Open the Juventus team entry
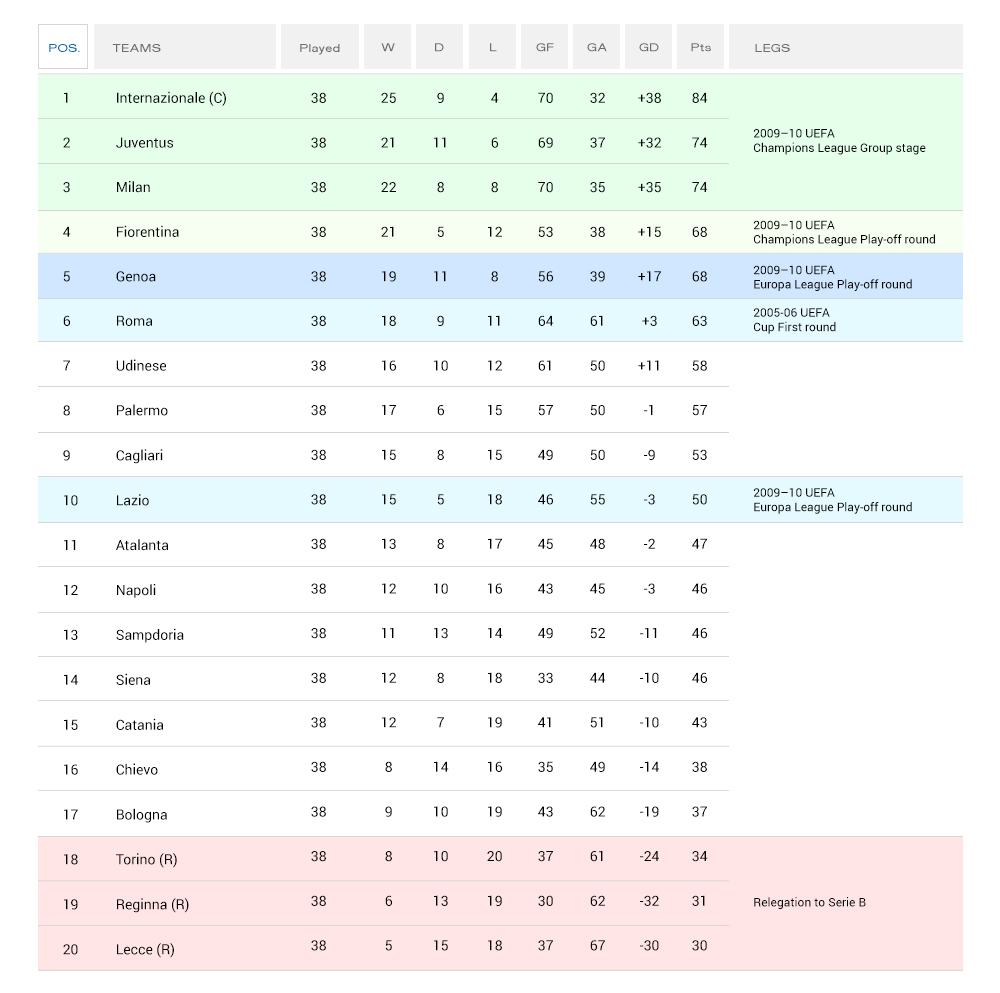The image size is (1000, 993). click(x=144, y=142)
